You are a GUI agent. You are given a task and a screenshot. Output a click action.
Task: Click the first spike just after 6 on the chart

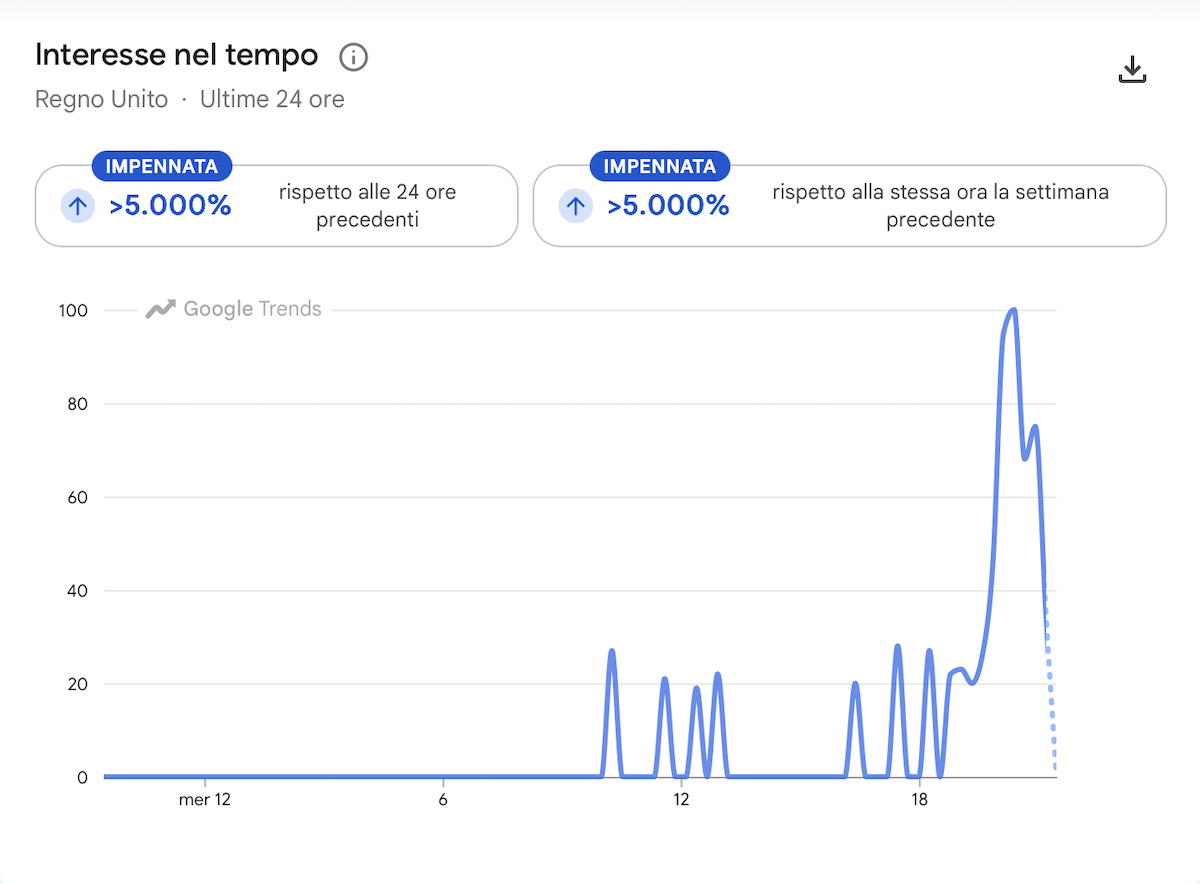(x=611, y=652)
